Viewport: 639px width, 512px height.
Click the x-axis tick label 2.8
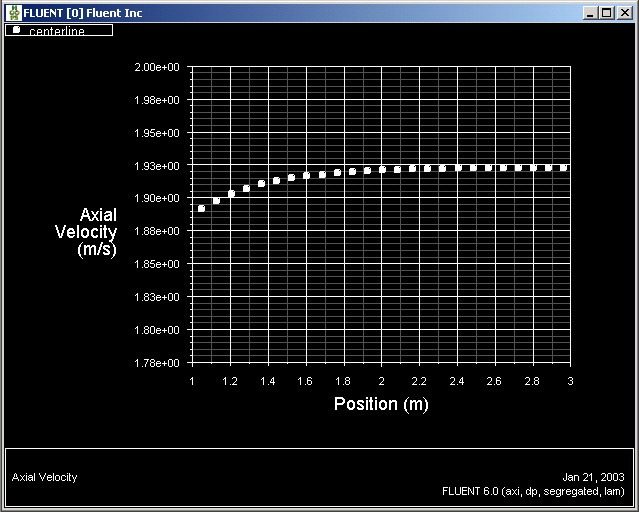[532, 382]
